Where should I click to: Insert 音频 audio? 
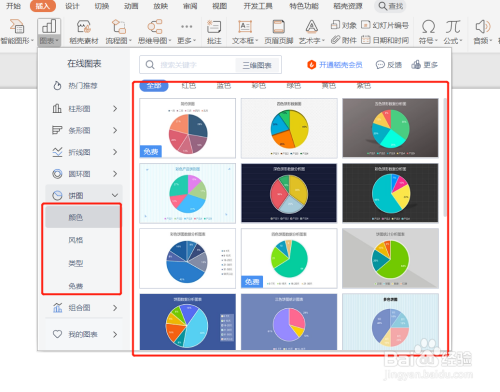tap(483, 32)
